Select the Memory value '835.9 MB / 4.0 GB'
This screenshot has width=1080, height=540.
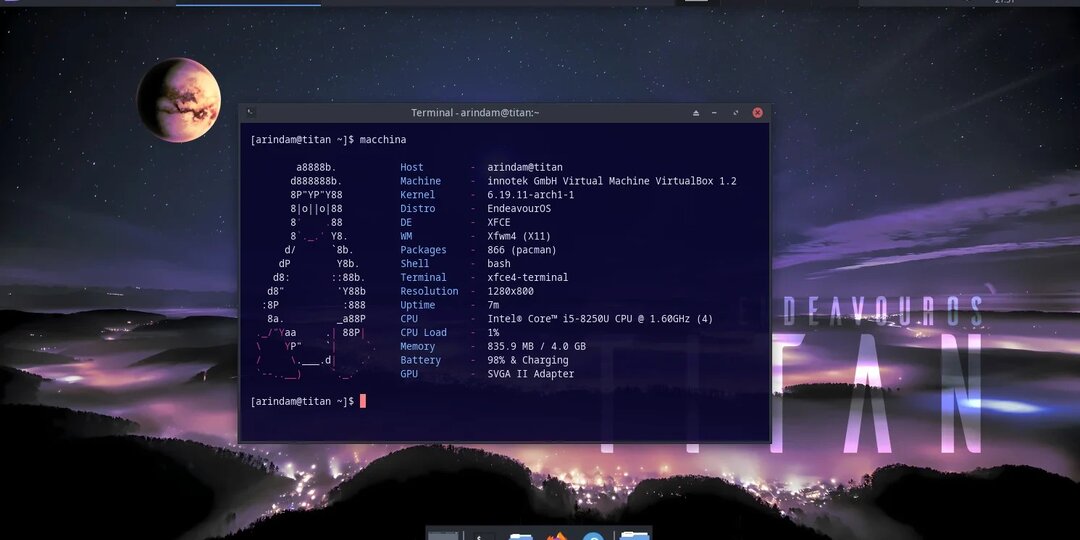[x=537, y=346]
